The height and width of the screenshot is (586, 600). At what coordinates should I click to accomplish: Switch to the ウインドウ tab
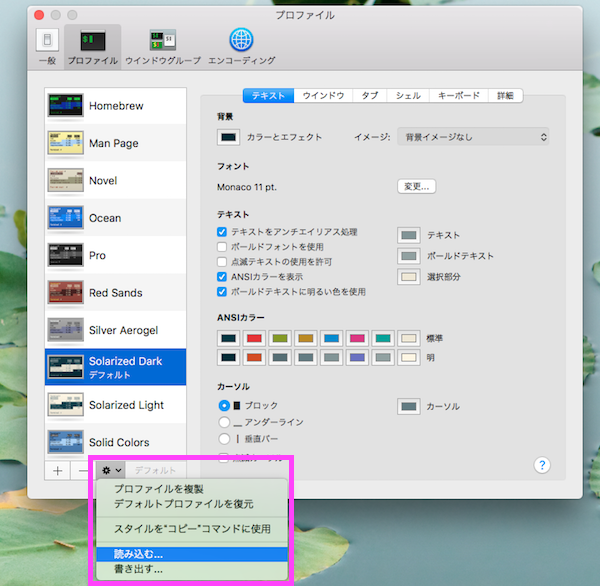pos(323,95)
